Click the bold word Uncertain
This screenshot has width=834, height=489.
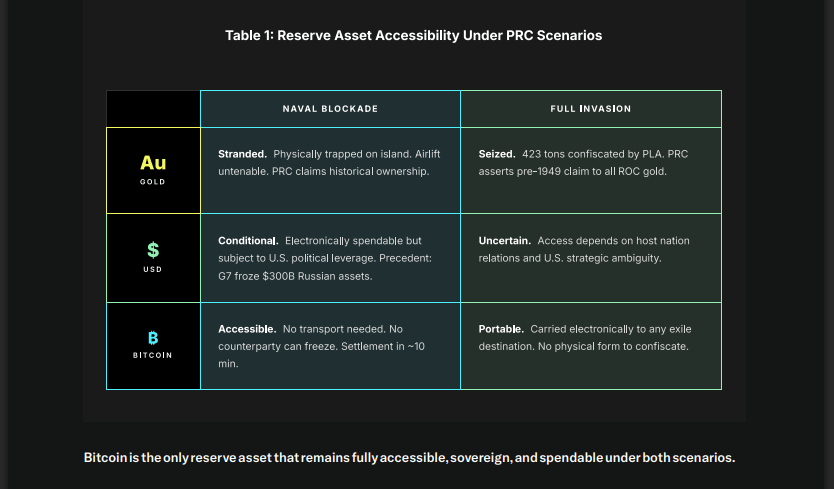505,241
